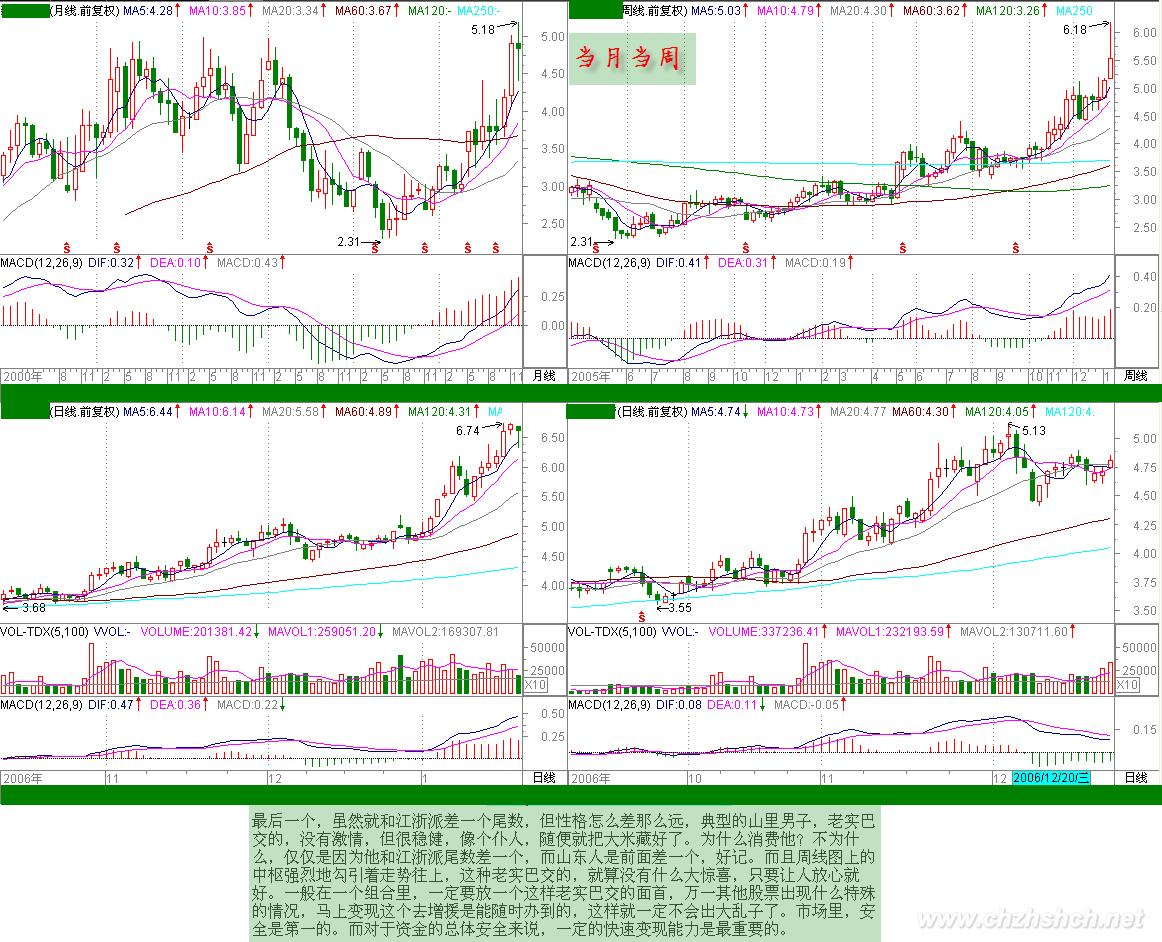Click the 6.74 high price marker in daily chart
The image size is (1162, 942).
[467, 430]
